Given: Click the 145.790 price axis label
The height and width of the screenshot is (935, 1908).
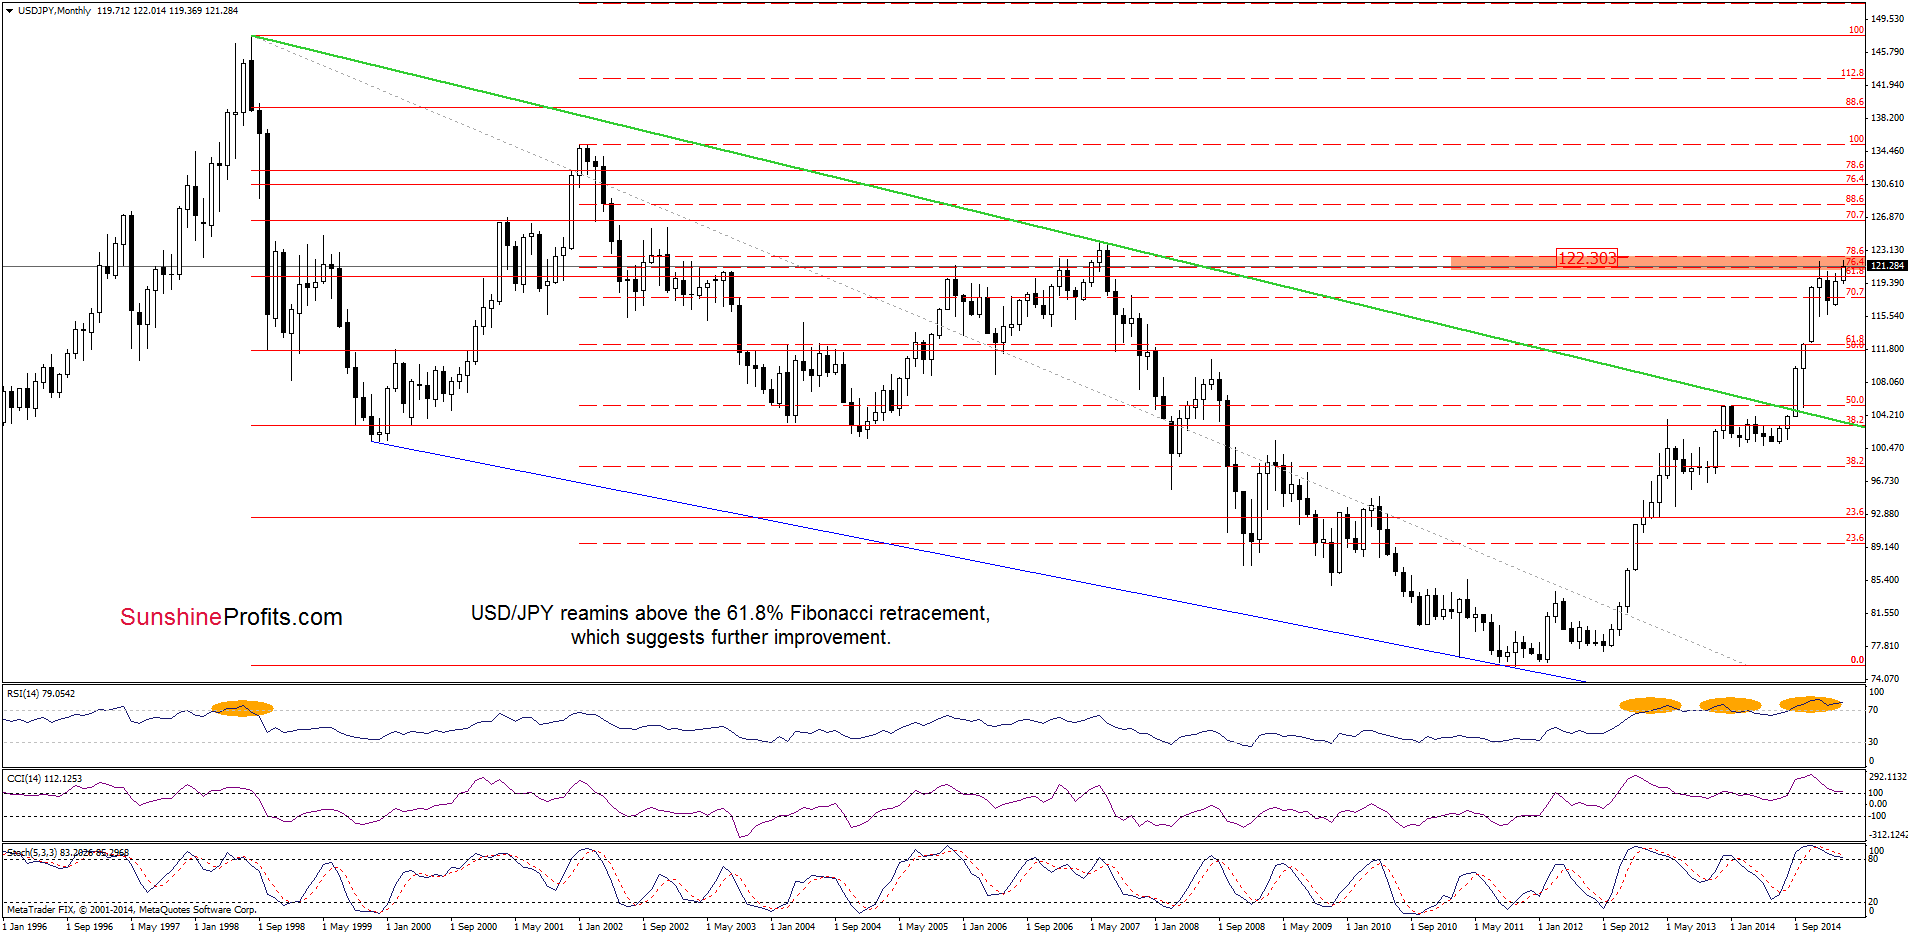Looking at the screenshot, I should (1887, 52).
